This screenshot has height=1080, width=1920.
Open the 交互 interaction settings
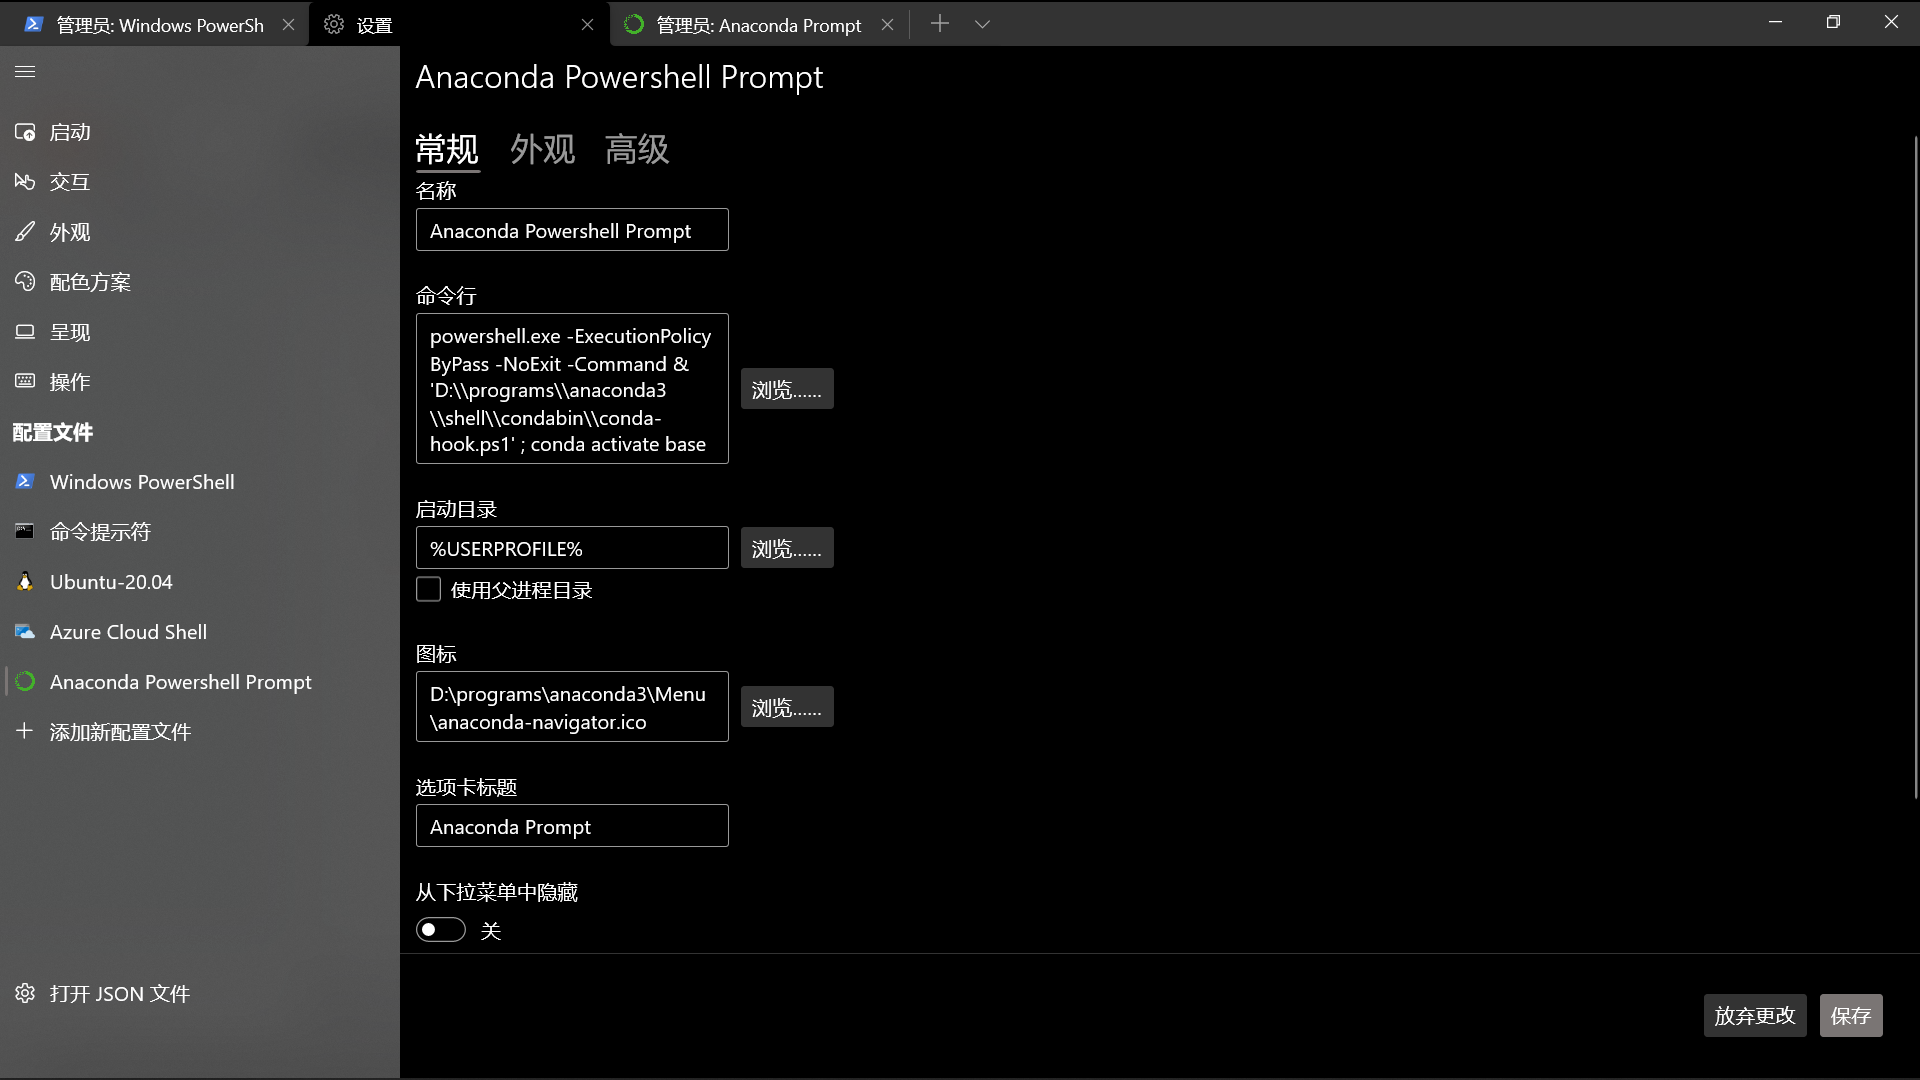click(70, 181)
